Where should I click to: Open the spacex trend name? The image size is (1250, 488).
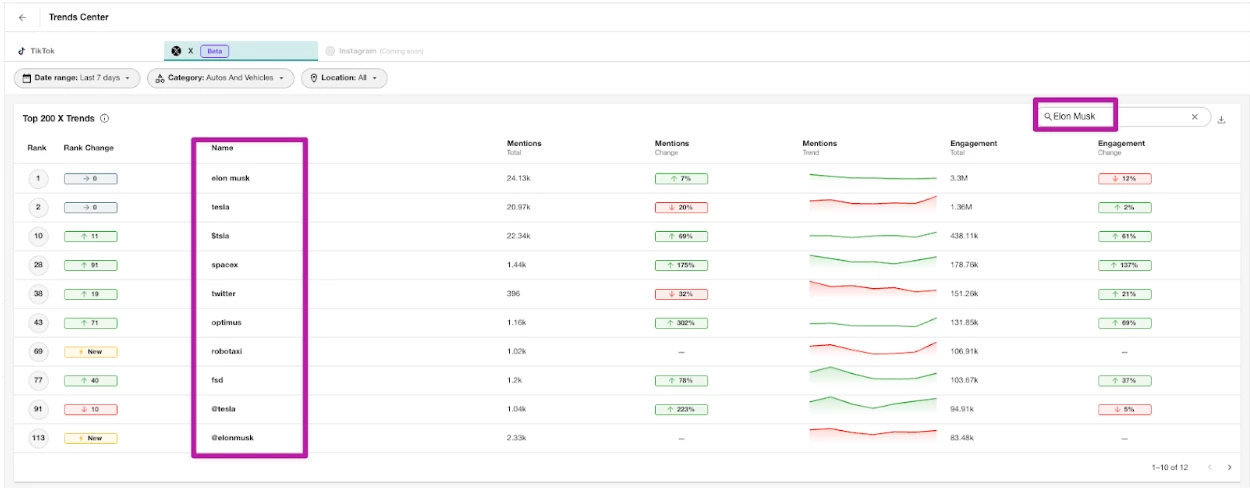[224, 265]
